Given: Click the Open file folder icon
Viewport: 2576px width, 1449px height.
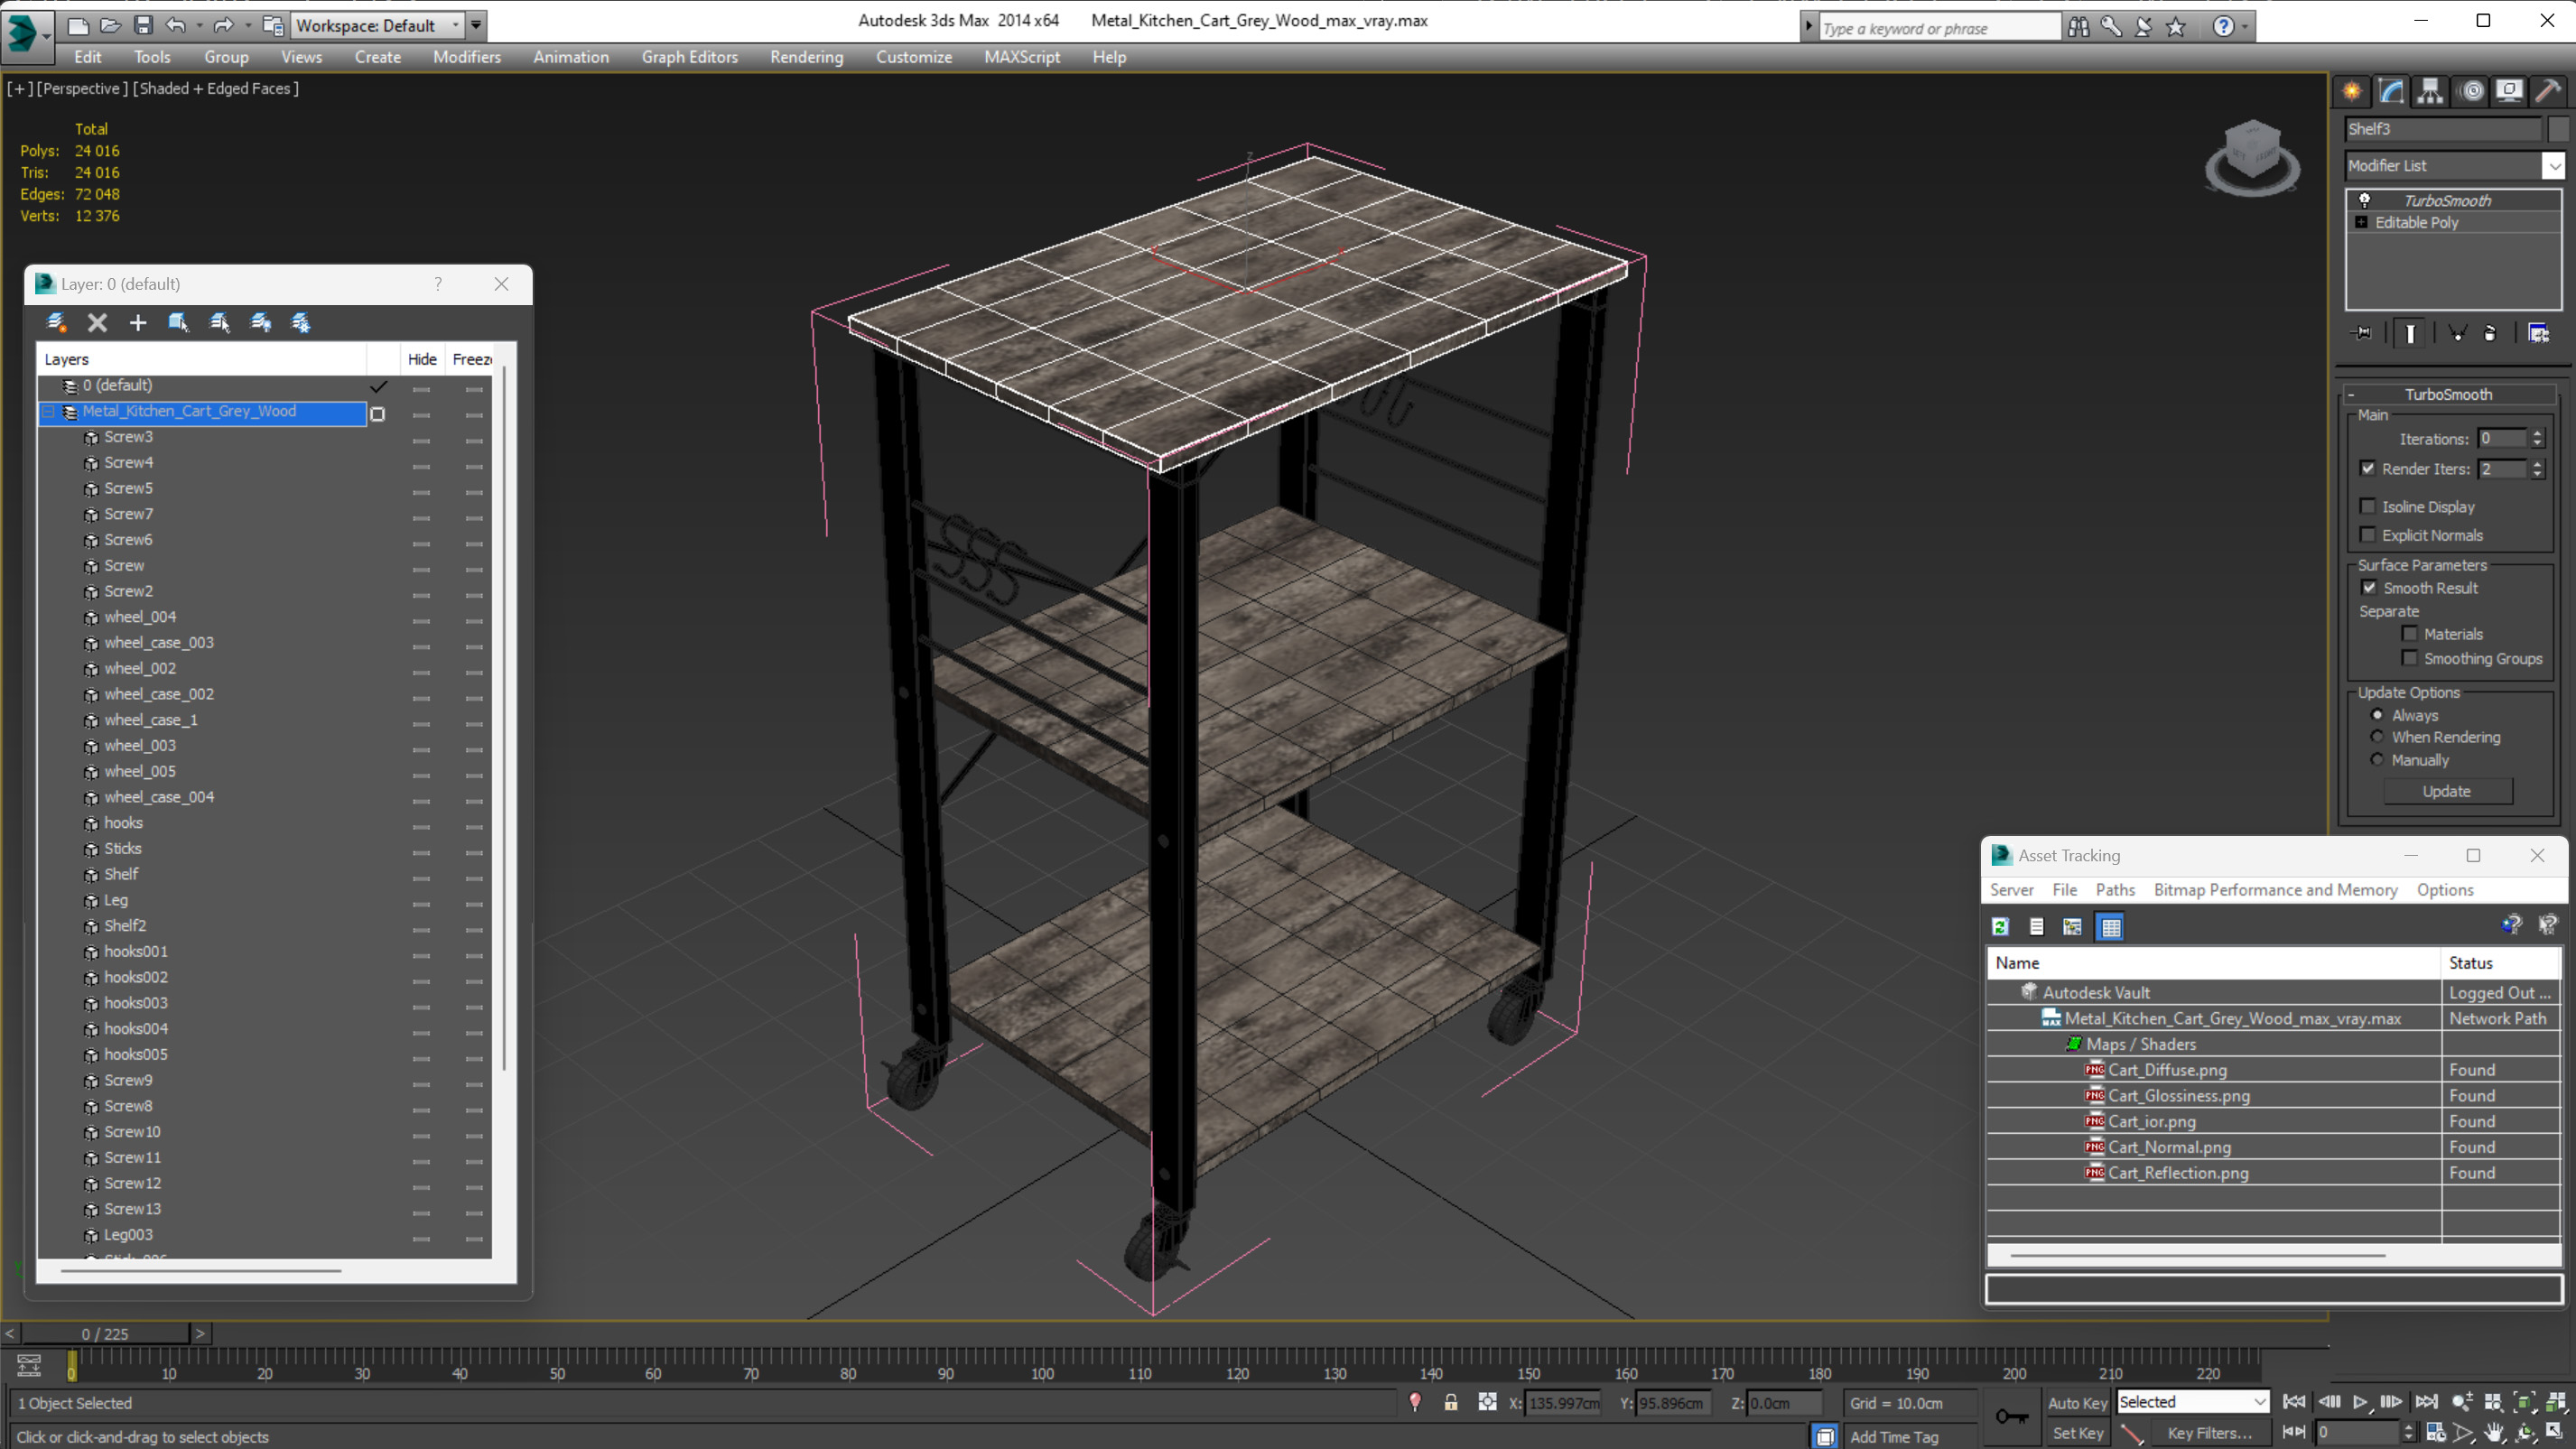Looking at the screenshot, I should tap(110, 25).
